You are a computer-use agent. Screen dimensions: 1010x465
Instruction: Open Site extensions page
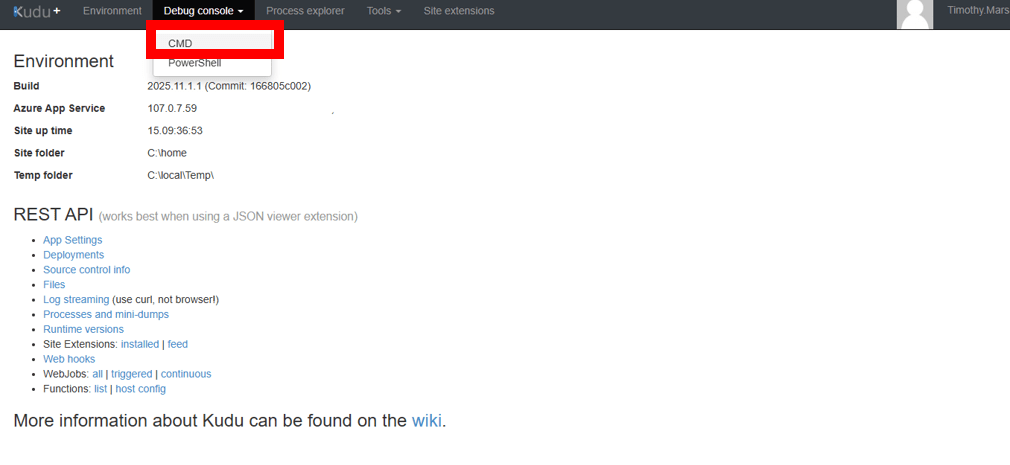[x=458, y=11]
